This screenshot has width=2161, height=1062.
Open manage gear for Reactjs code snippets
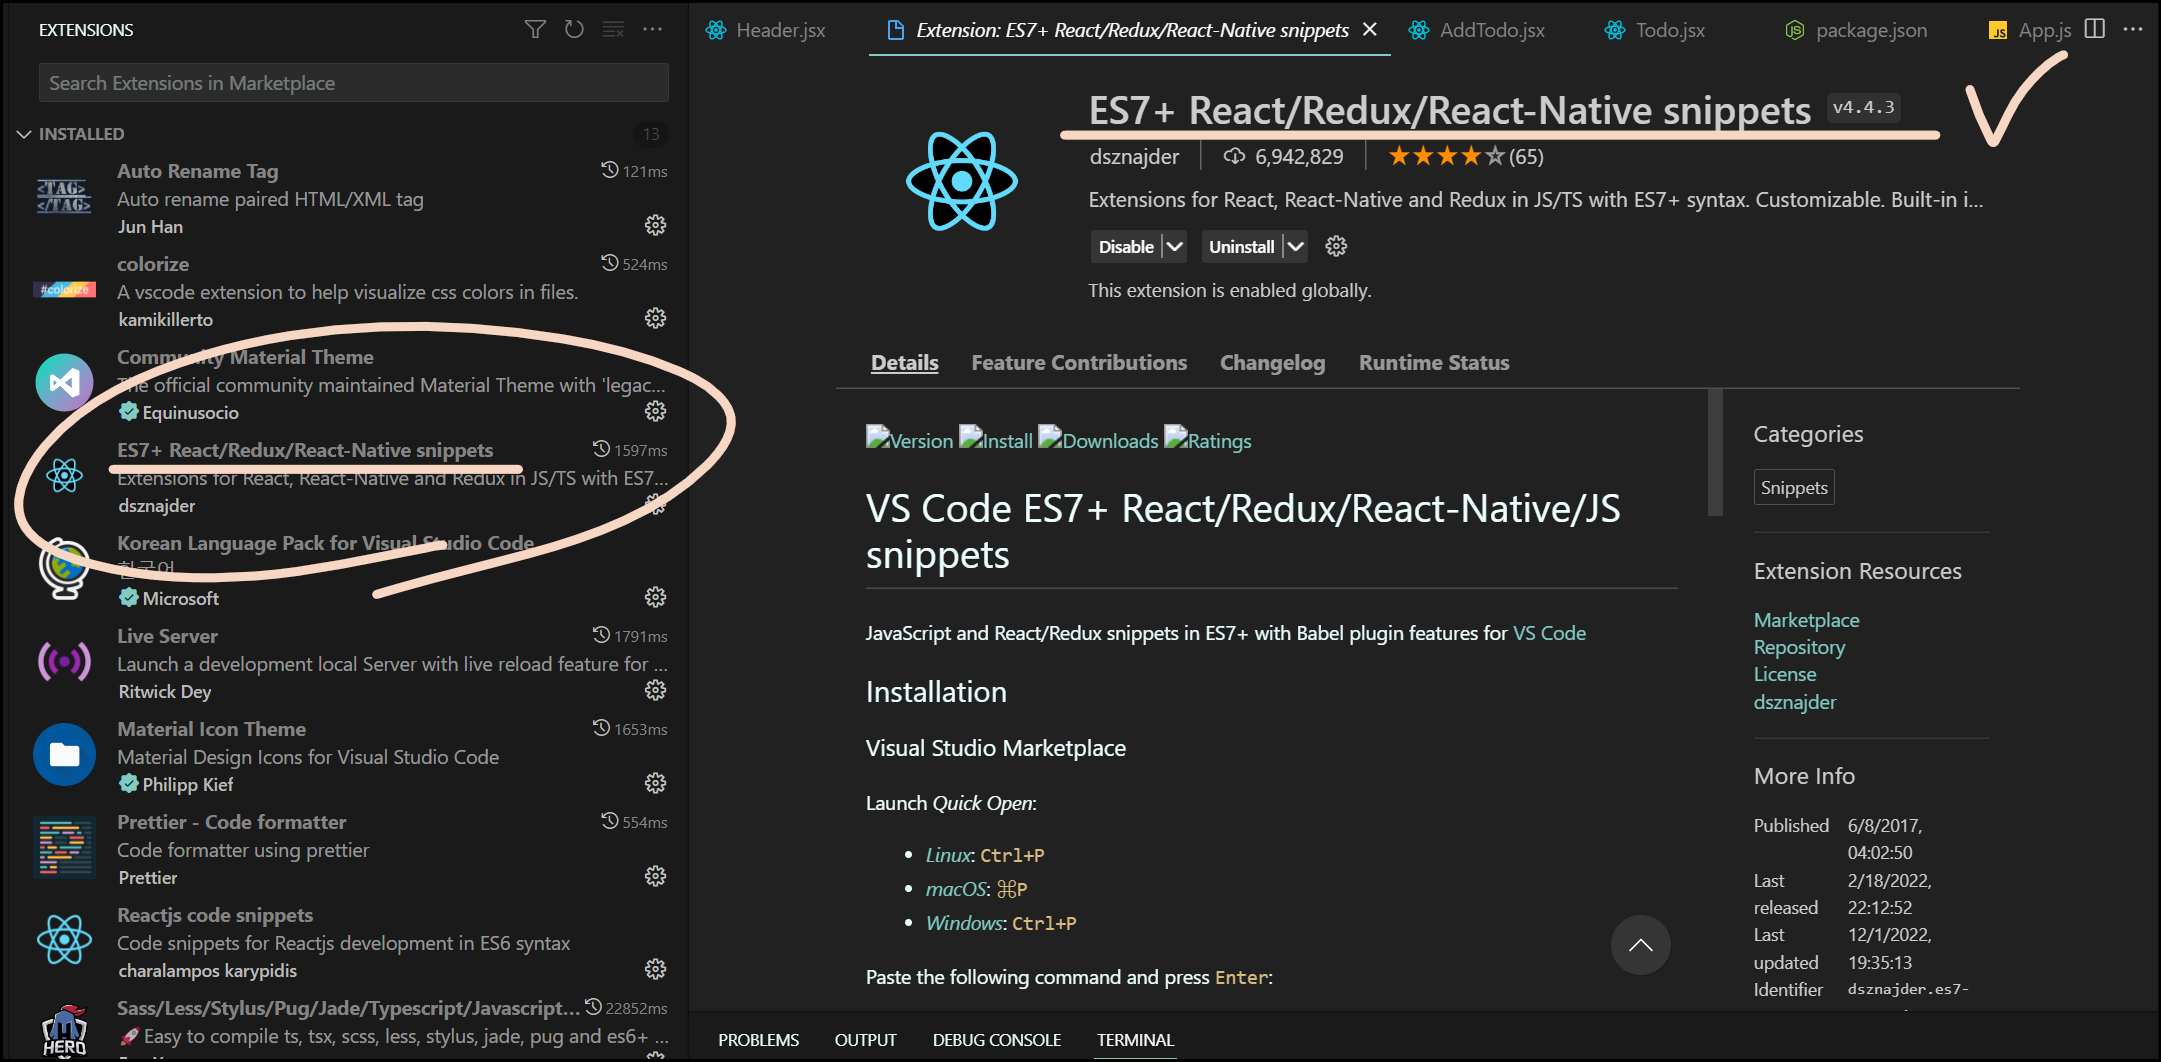[655, 969]
